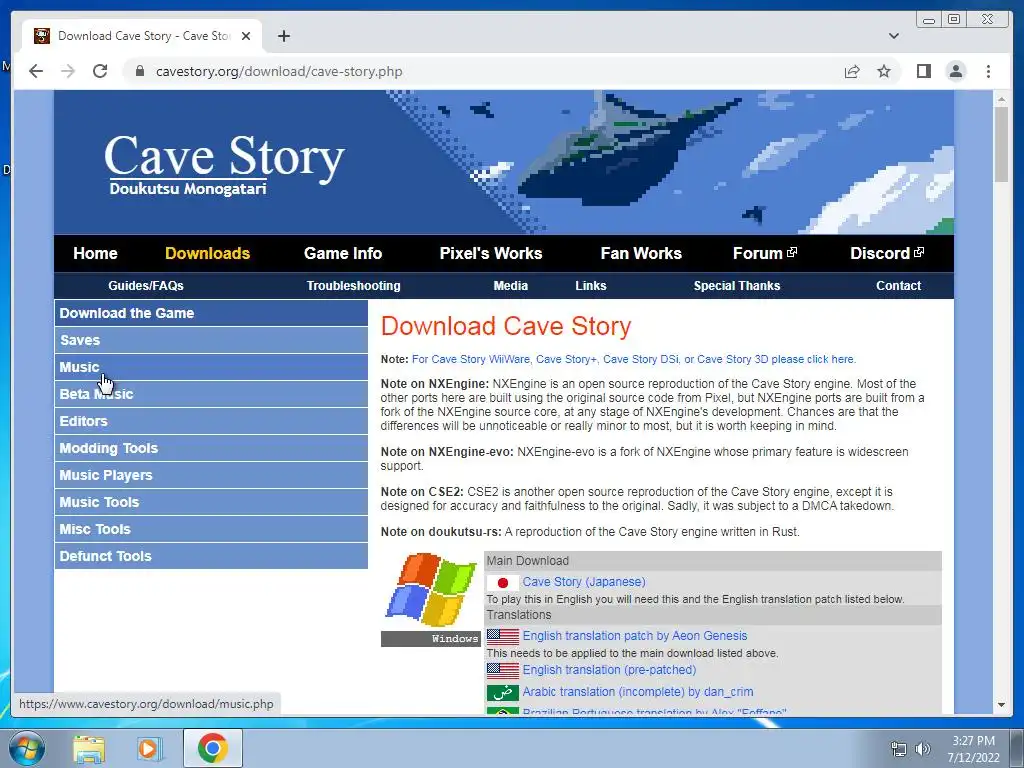Open Pixel's Works menu item
The height and width of the screenshot is (768, 1024).
click(x=491, y=253)
